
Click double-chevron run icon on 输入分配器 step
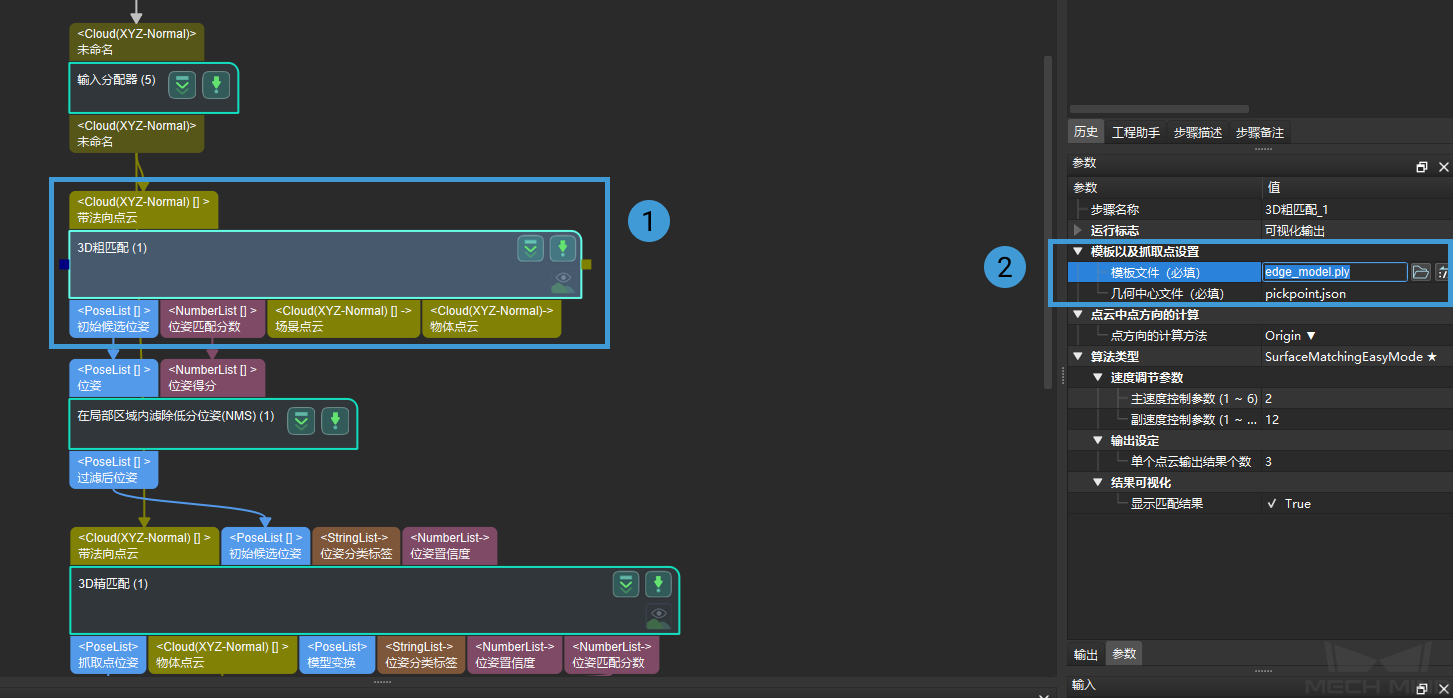181,85
